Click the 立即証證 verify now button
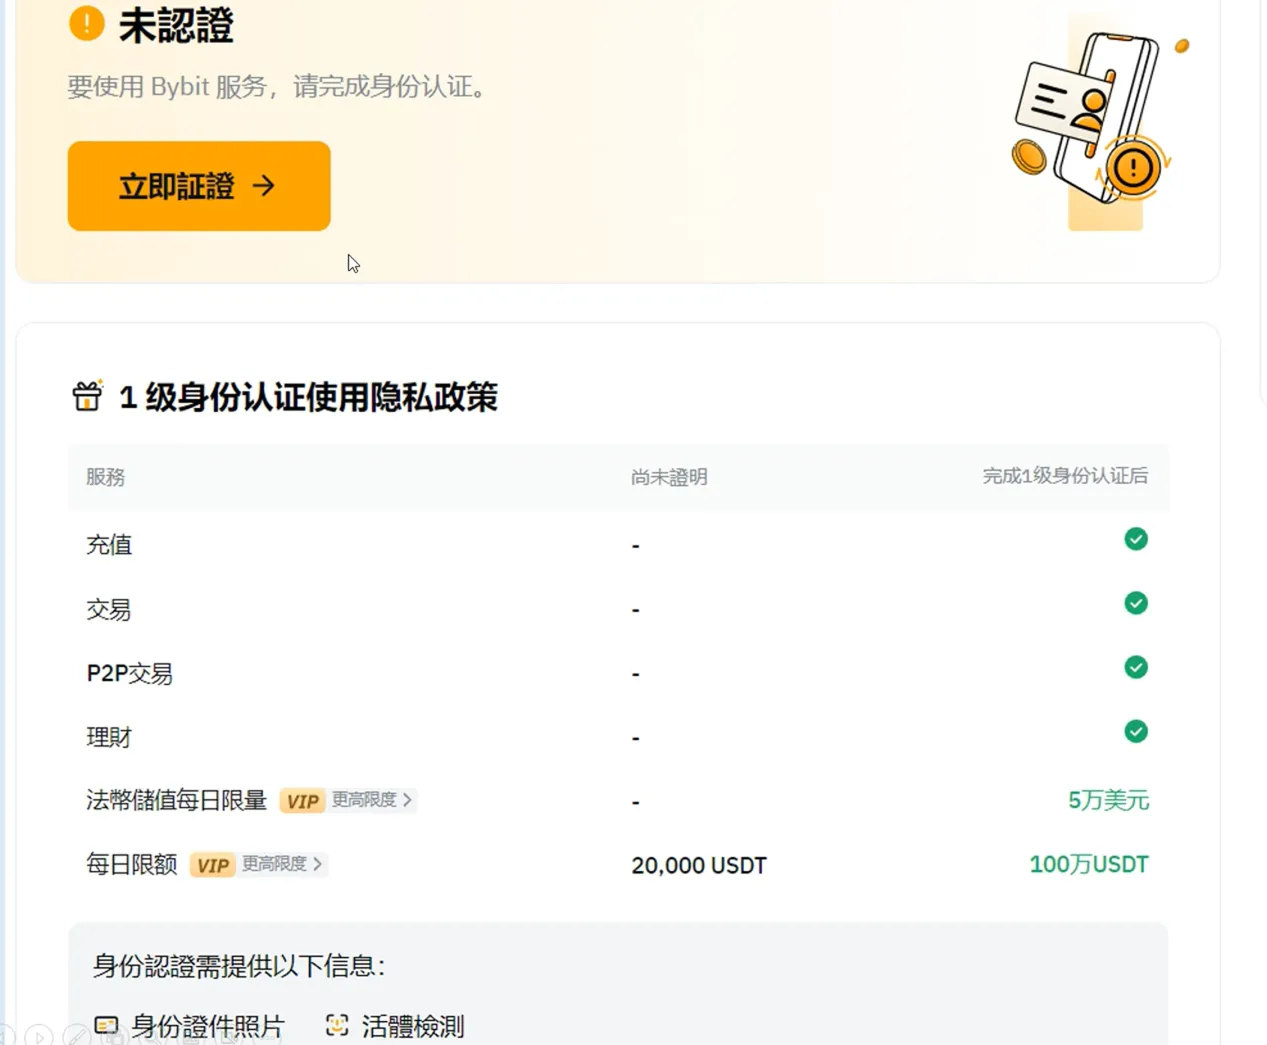Screen dimensions: 1267x1045 (199, 186)
